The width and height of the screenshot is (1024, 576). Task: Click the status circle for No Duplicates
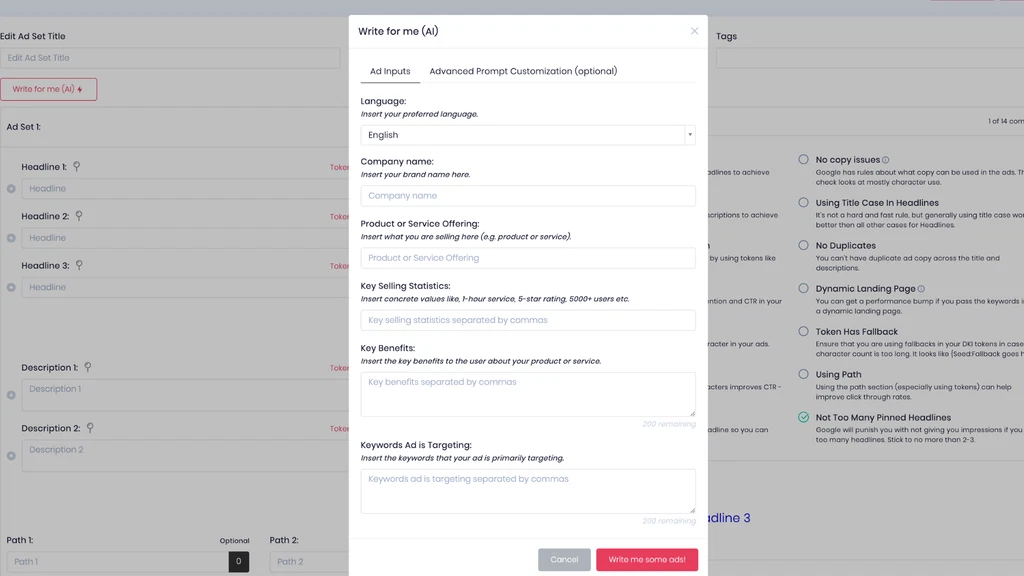pyautogui.click(x=804, y=245)
